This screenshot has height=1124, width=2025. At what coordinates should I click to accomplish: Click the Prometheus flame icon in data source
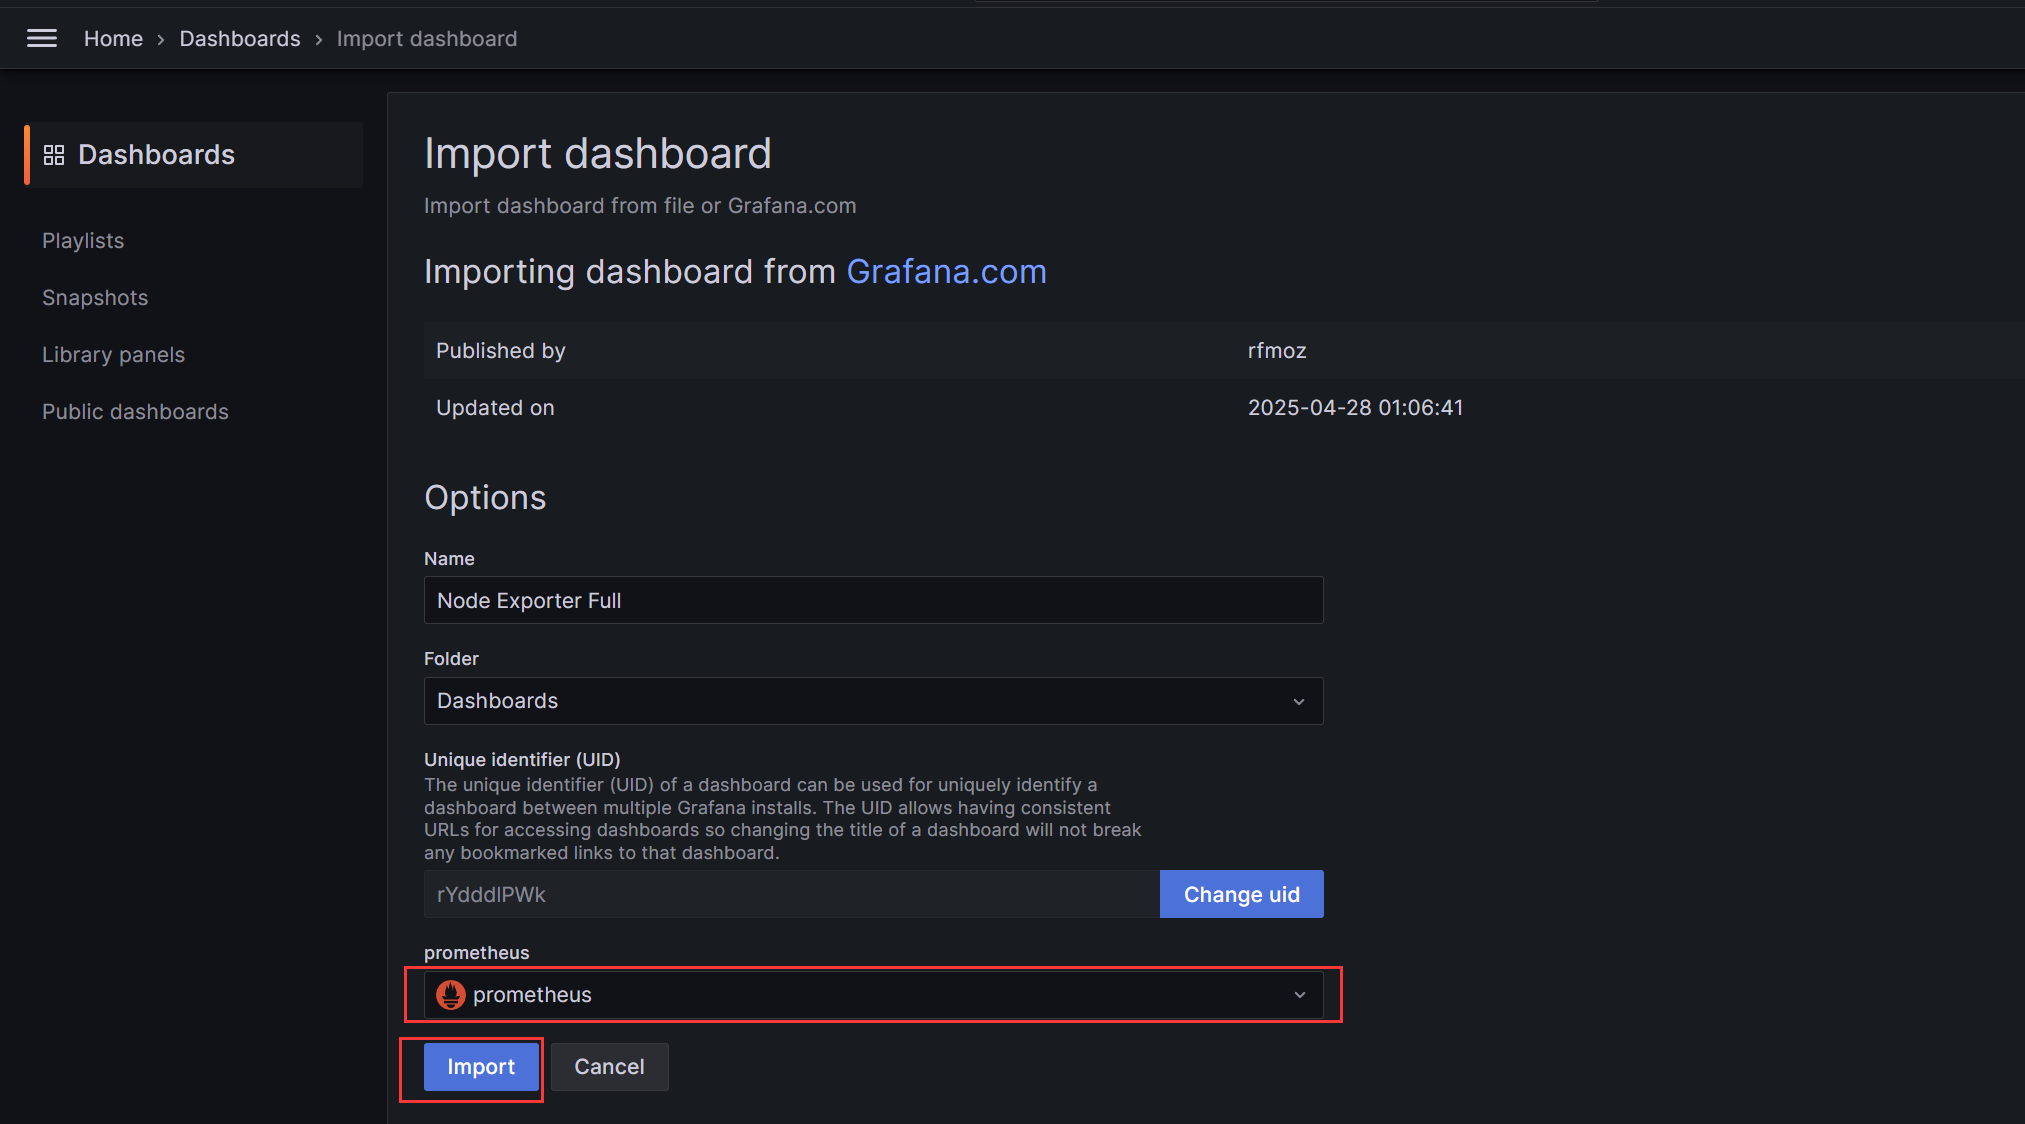point(451,995)
